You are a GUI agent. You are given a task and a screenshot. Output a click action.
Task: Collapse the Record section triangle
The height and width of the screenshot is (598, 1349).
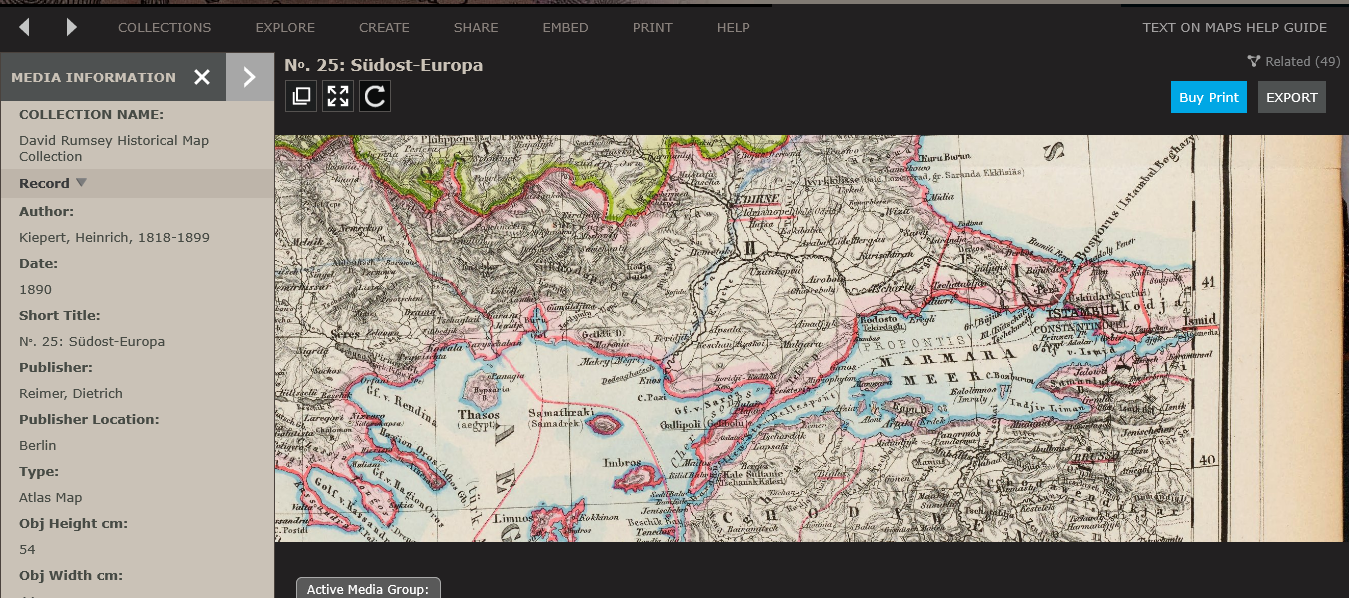[x=81, y=183]
